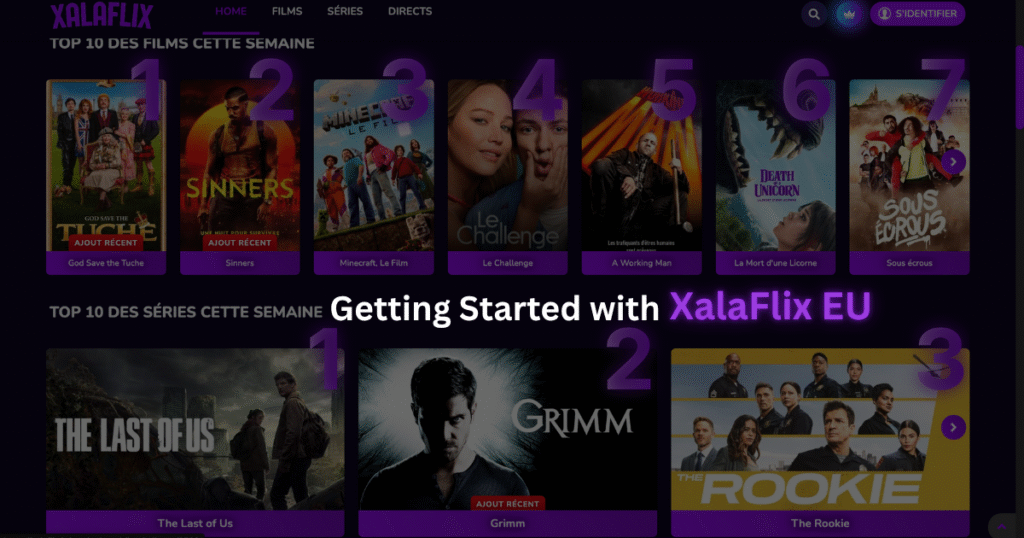Open Minecraft, Le Film poster
This screenshot has height=538, width=1024.
(374, 165)
